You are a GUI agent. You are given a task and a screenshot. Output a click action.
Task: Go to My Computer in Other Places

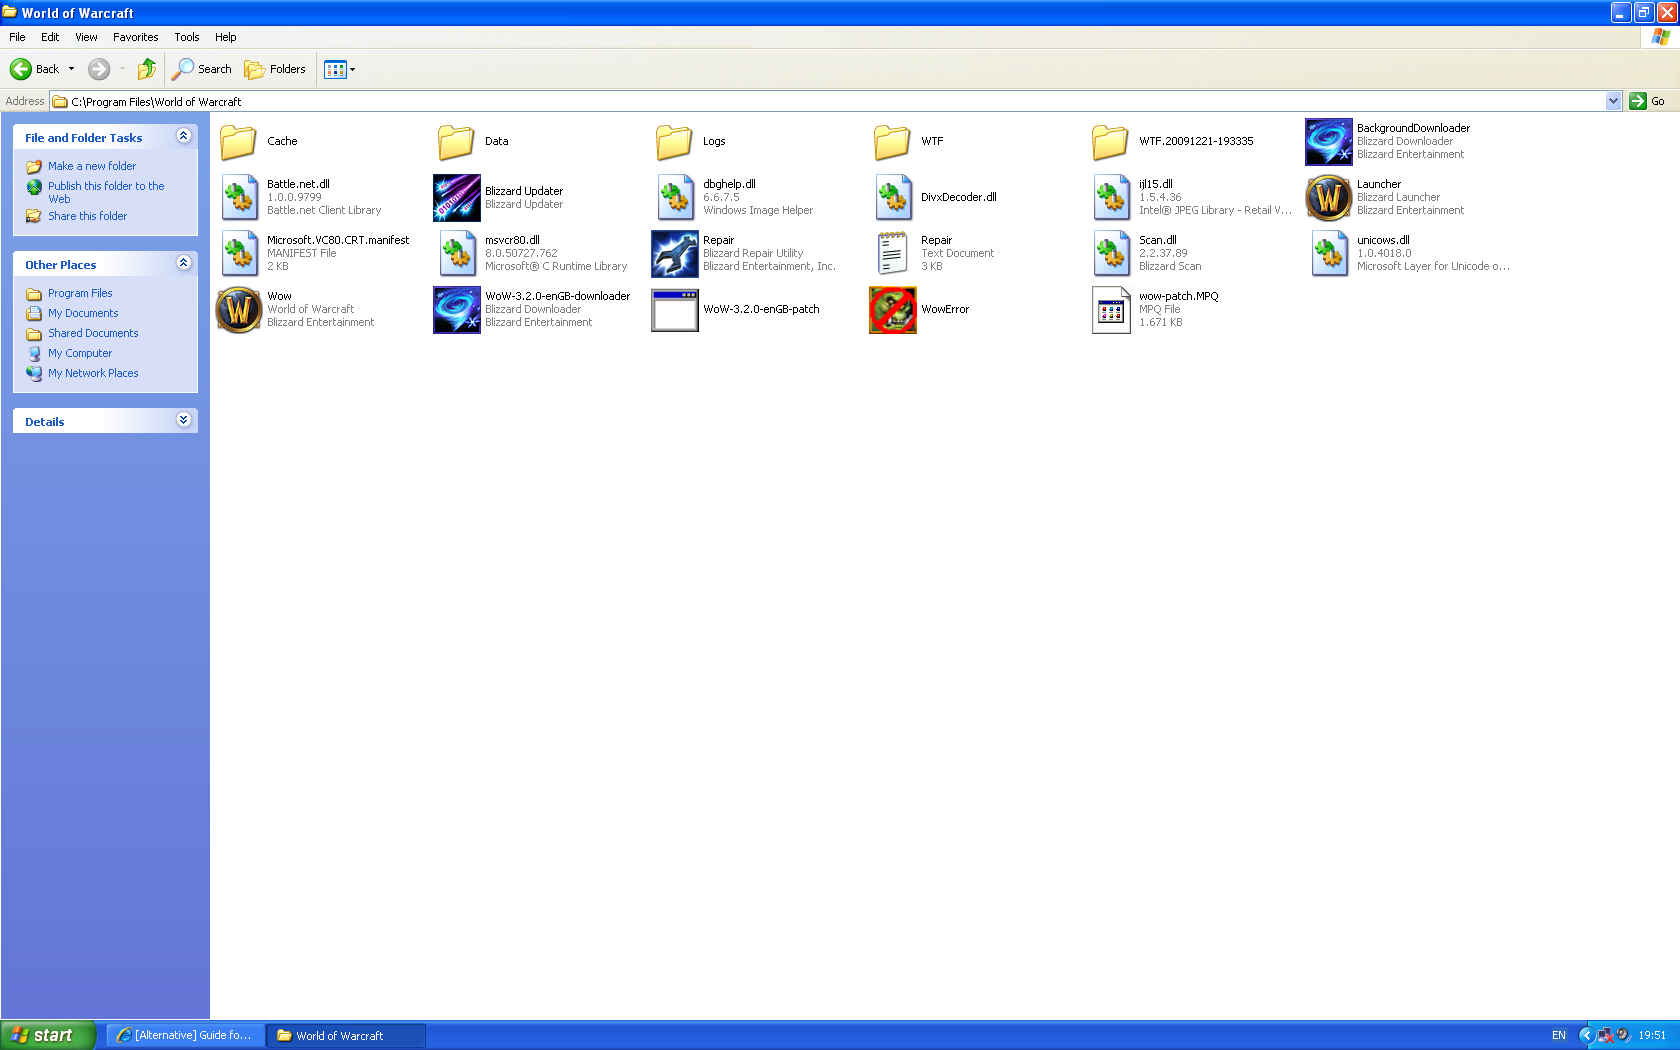tap(80, 353)
